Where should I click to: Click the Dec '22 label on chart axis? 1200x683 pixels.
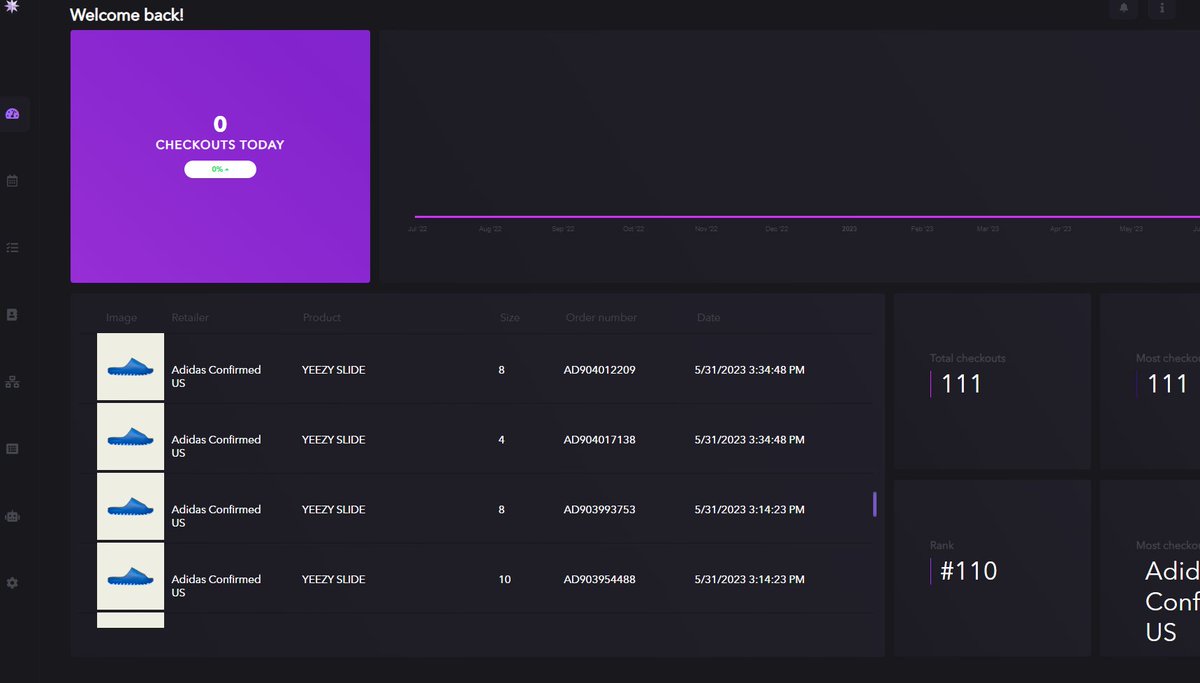pos(777,229)
